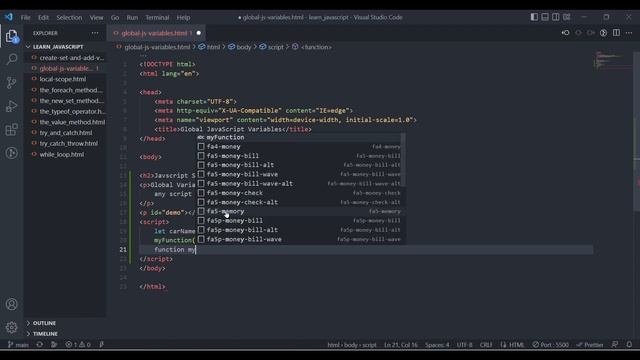Open the Run menu

[x=132, y=17]
